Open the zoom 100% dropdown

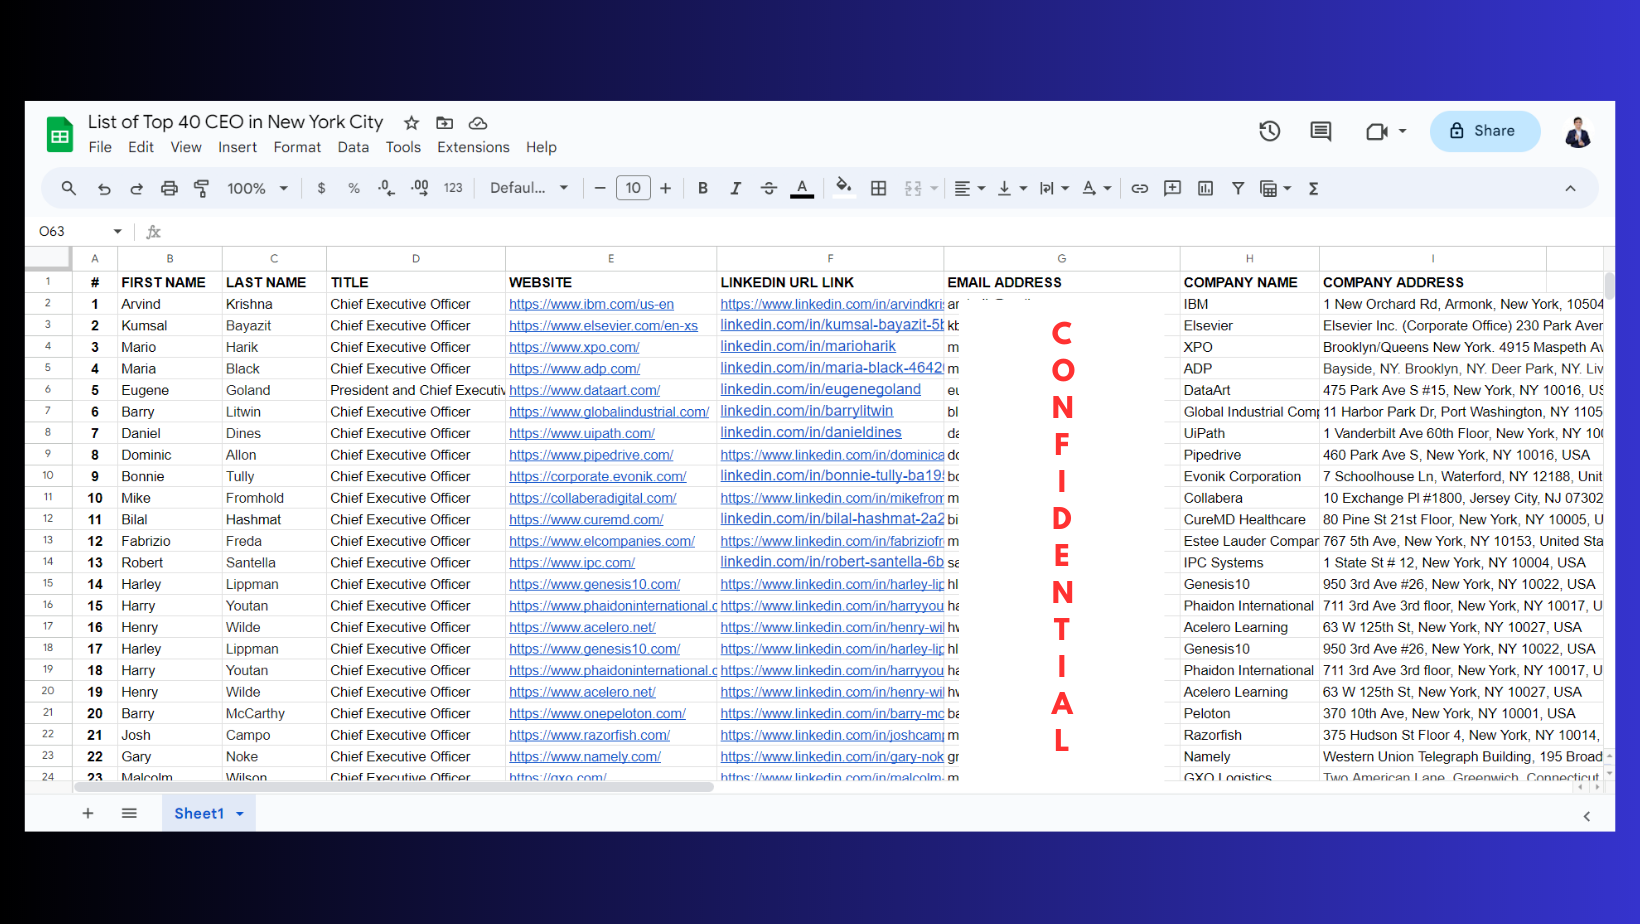[x=258, y=188]
